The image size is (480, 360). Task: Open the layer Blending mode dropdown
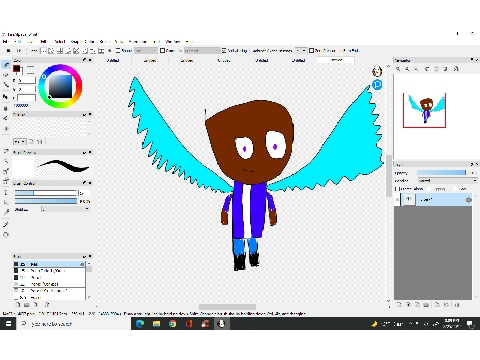pyautogui.click(x=448, y=180)
